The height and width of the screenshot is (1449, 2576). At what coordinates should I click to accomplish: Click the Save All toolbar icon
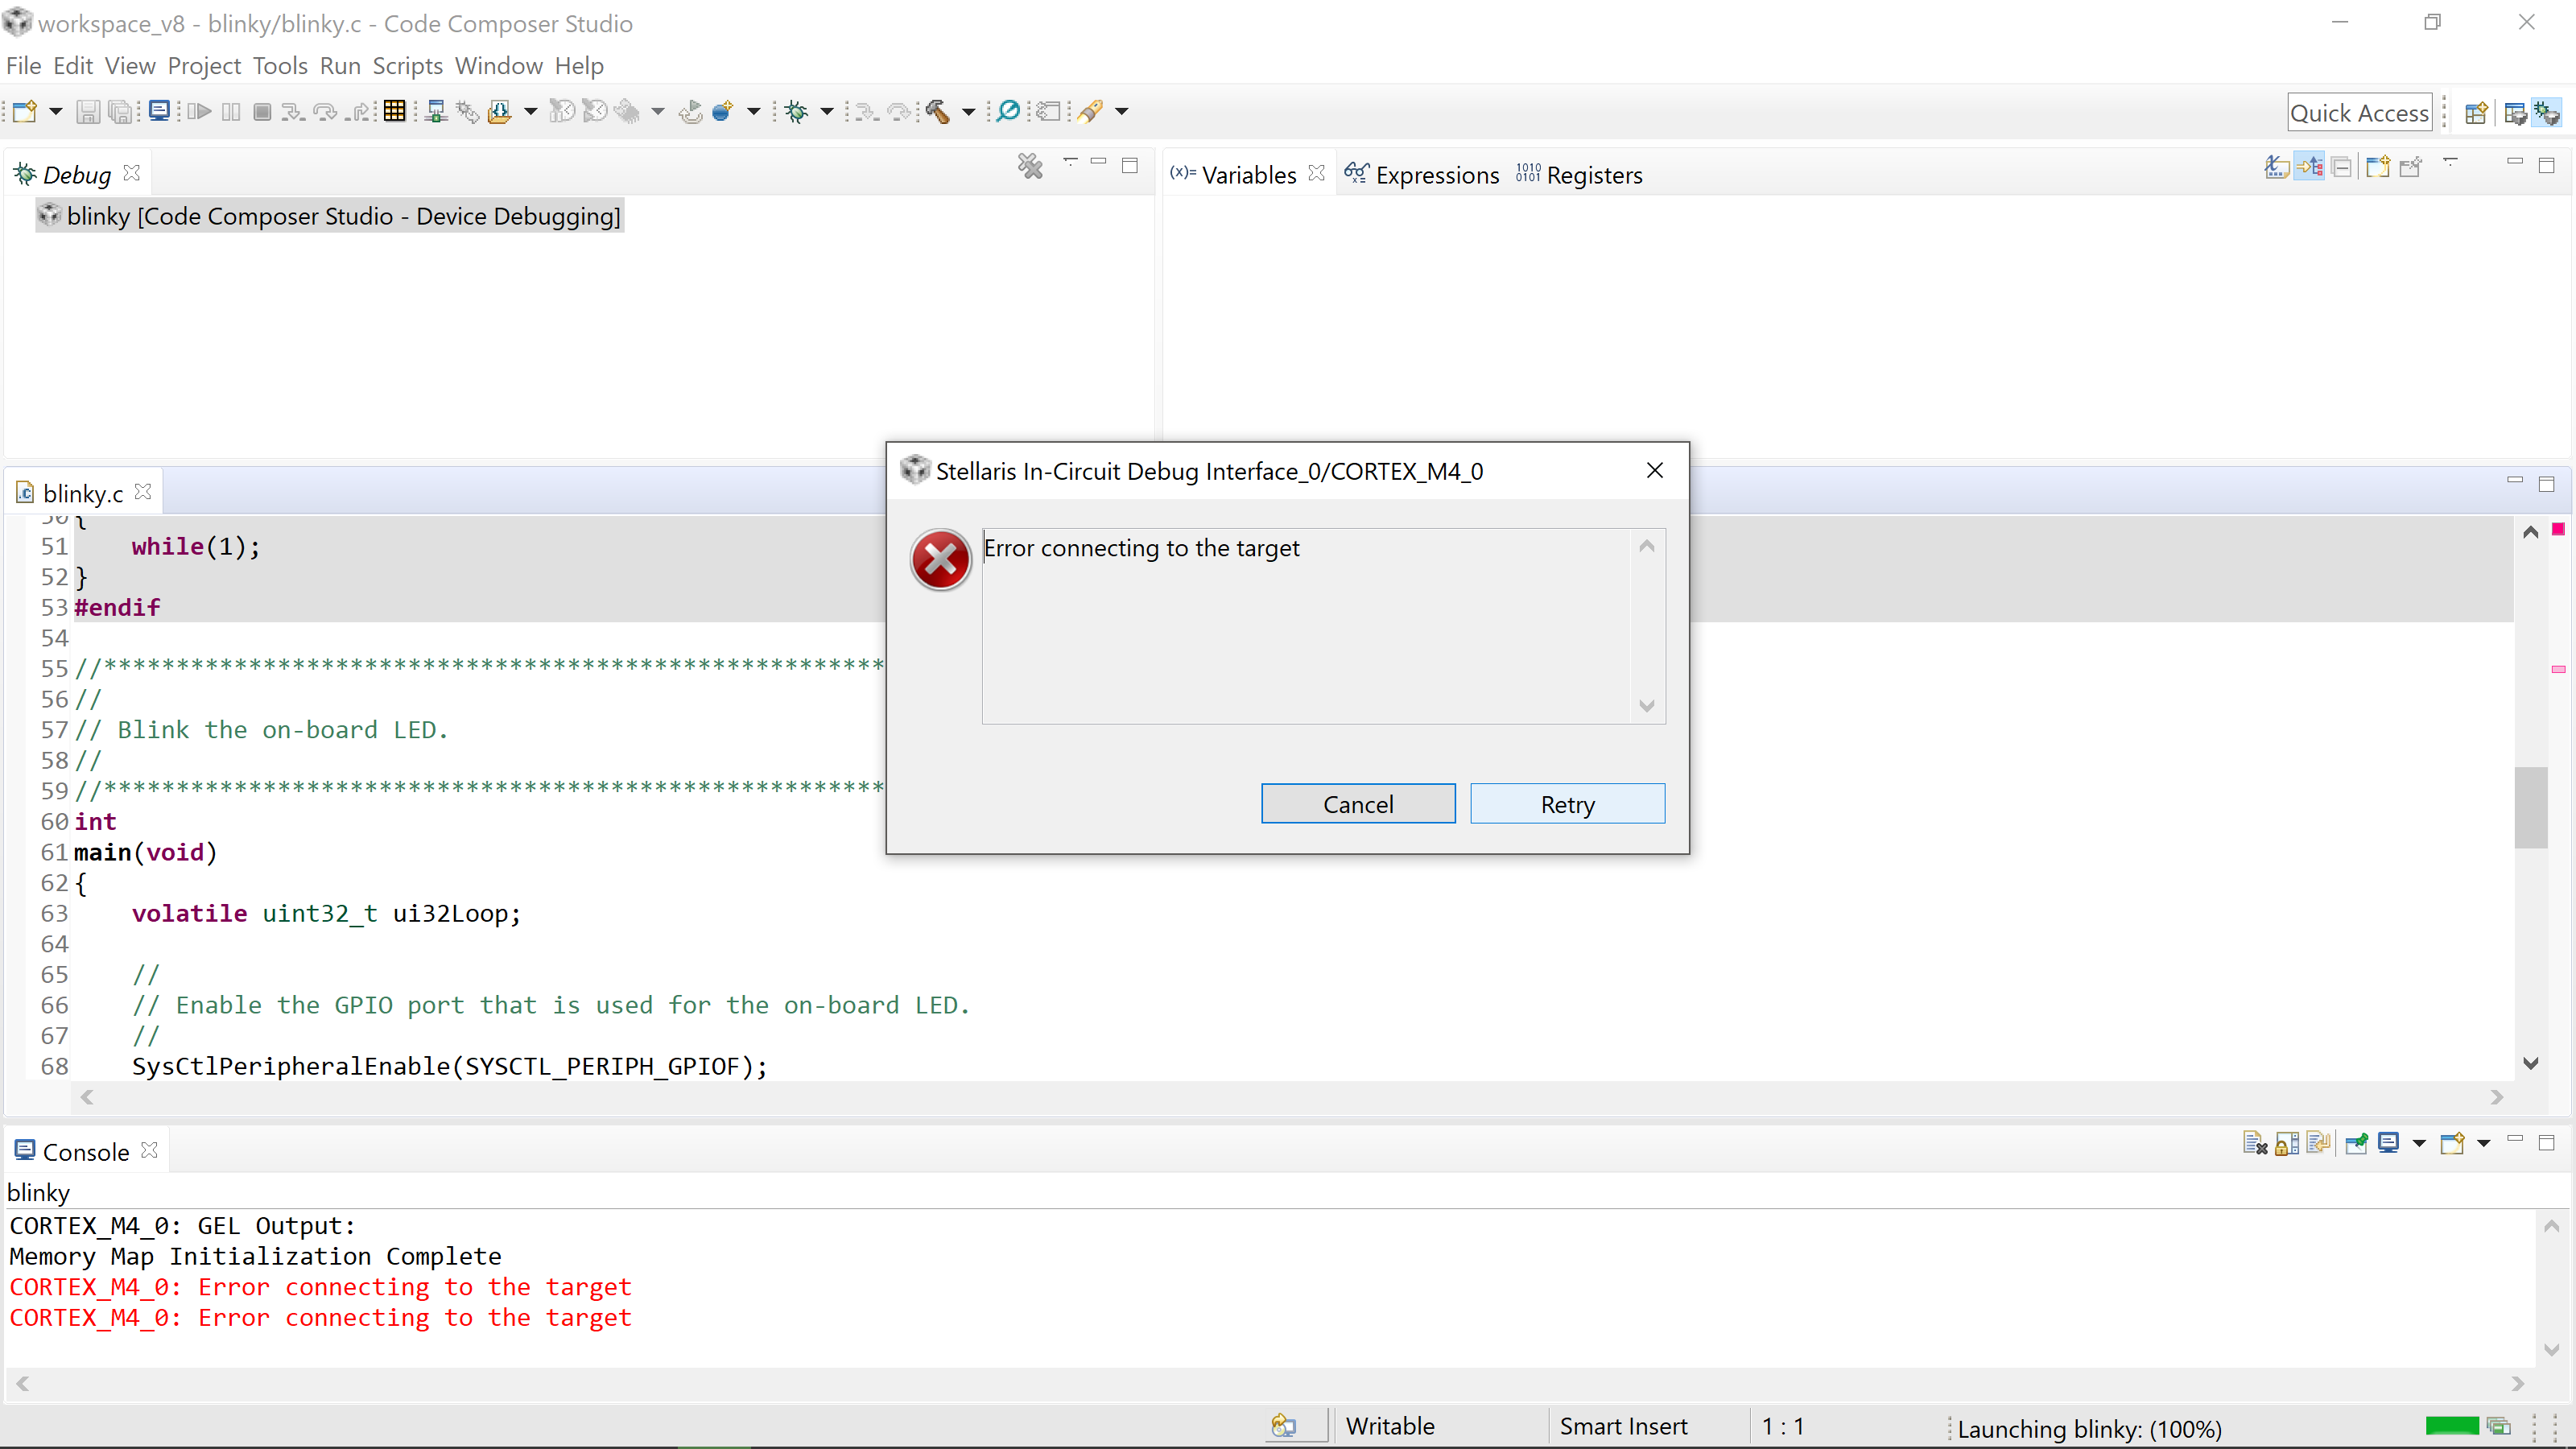point(120,111)
